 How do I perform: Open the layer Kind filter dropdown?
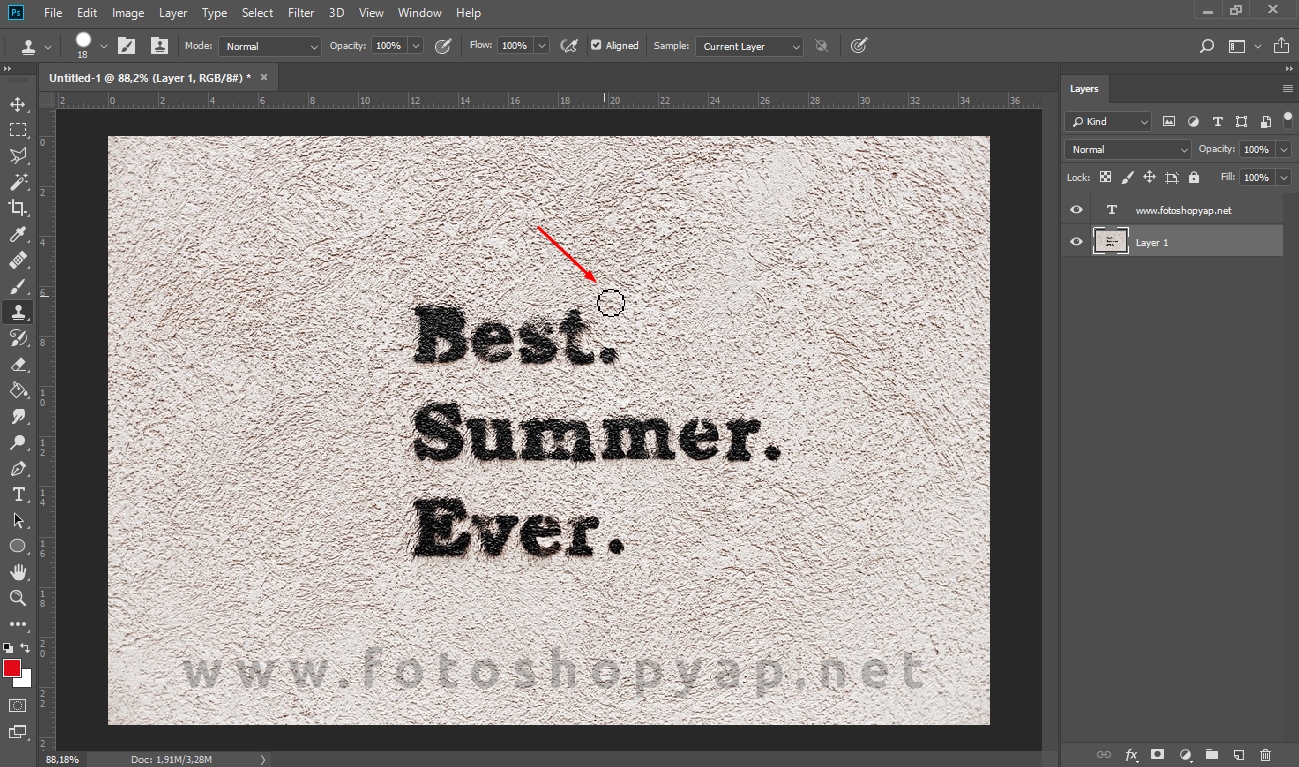tap(1109, 121)
